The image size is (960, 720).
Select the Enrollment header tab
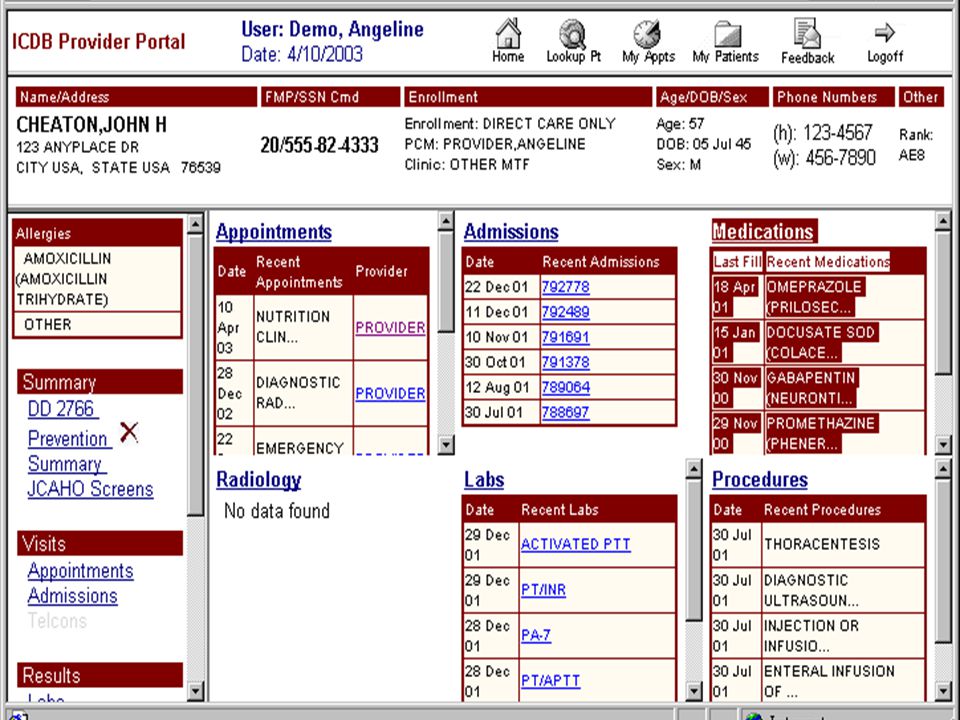[528, 97]
